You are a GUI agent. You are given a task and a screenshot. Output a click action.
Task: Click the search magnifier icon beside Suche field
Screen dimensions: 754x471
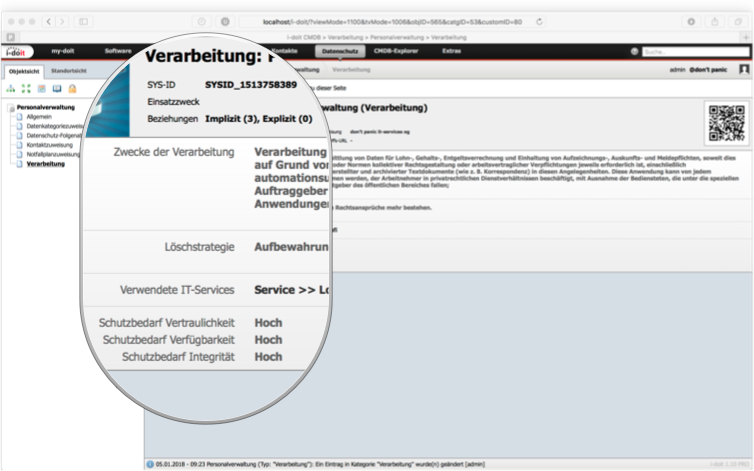tap(635, 51)
